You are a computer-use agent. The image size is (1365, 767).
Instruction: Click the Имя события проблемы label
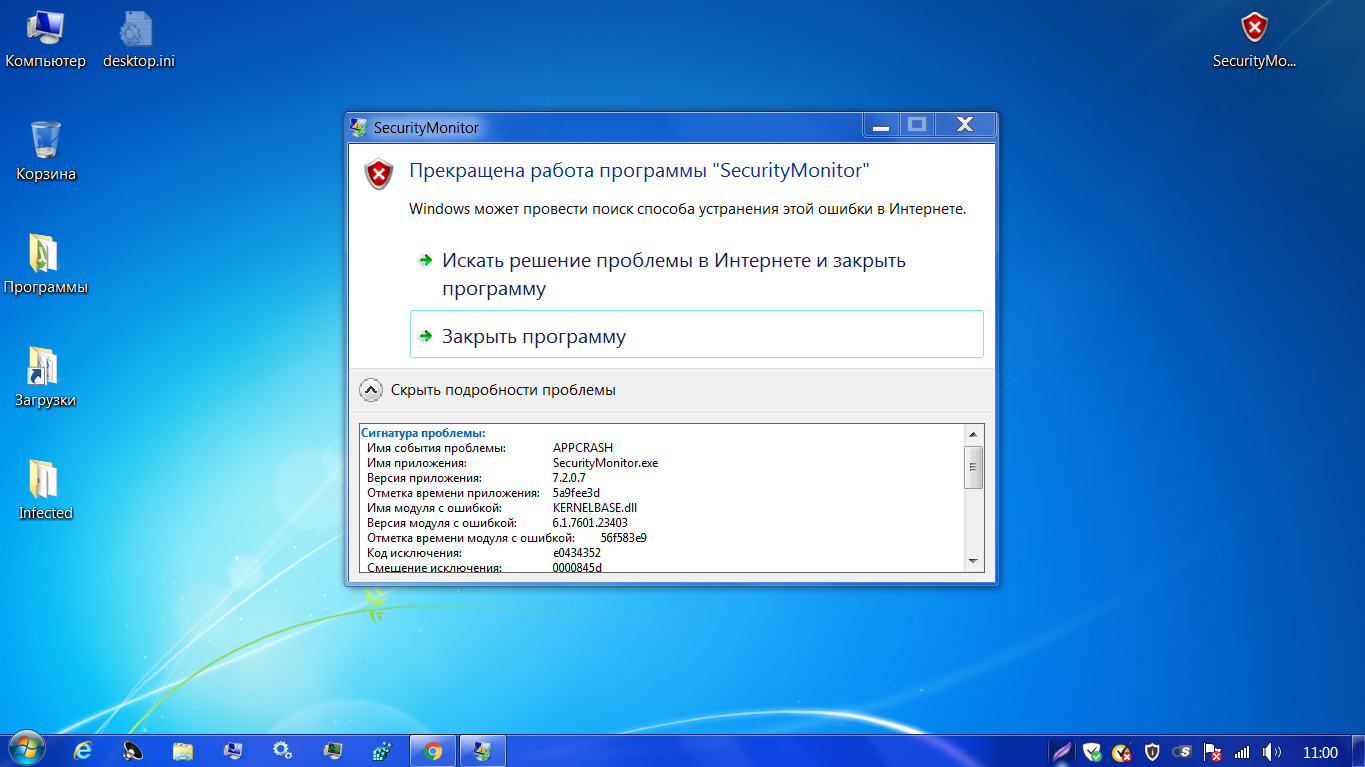click(x=436, y=448)
